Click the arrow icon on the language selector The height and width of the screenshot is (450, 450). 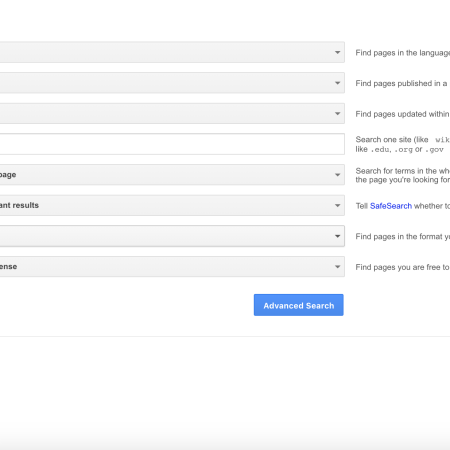pyautogui.click(x=338, y=52)
